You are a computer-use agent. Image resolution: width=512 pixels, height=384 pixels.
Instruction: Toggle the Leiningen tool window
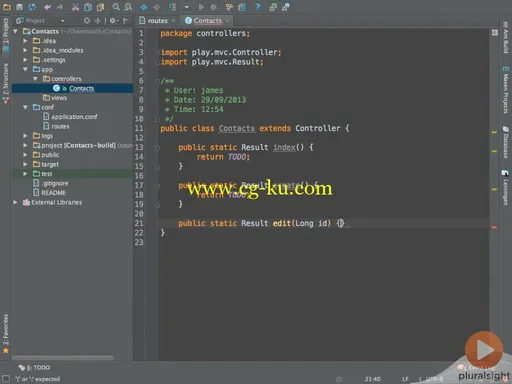[506, 187]
